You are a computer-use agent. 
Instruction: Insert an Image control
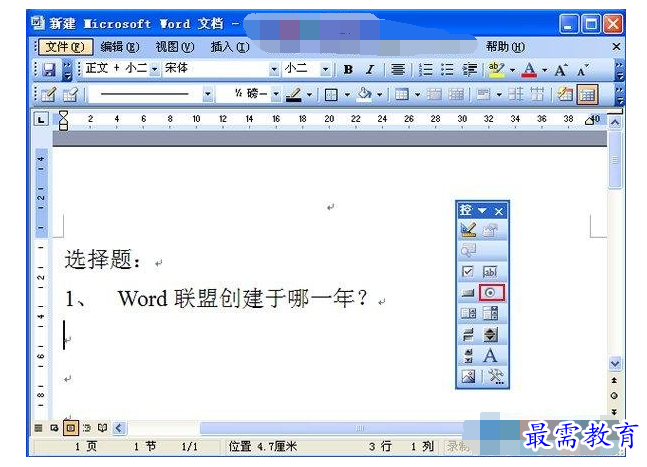(468, 376)
